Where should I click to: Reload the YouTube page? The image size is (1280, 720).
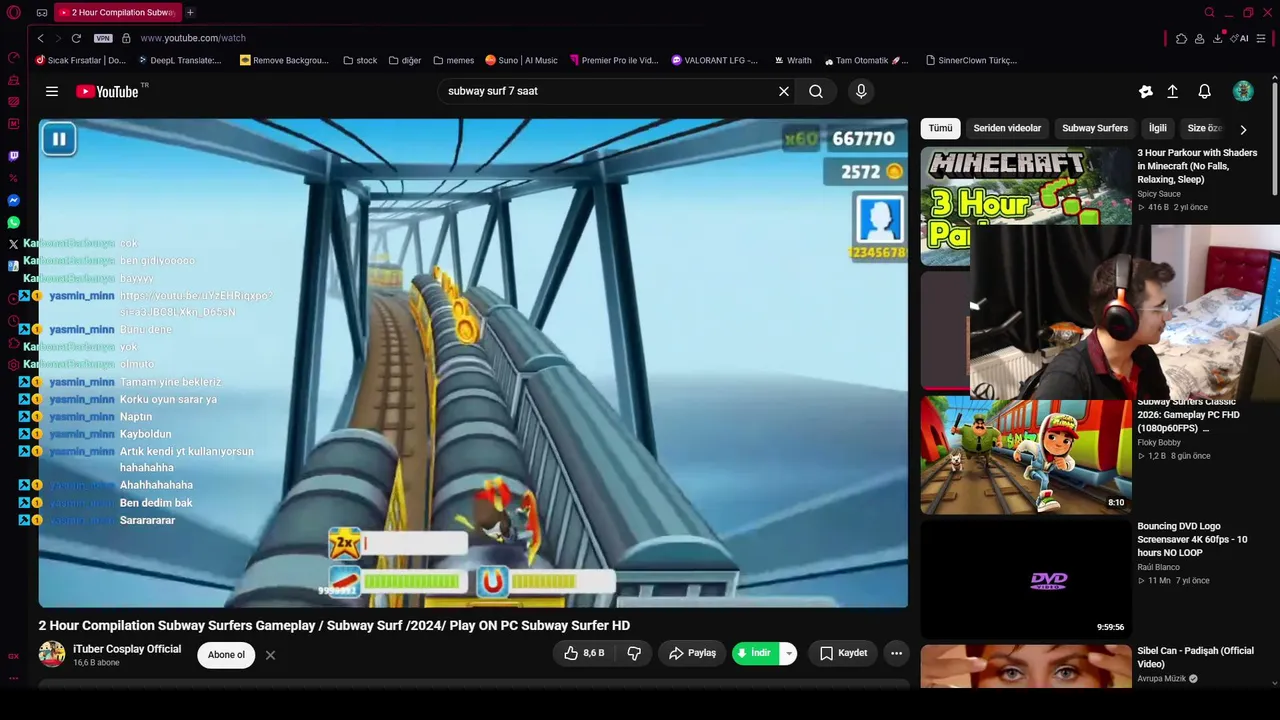tap(76, 38)
